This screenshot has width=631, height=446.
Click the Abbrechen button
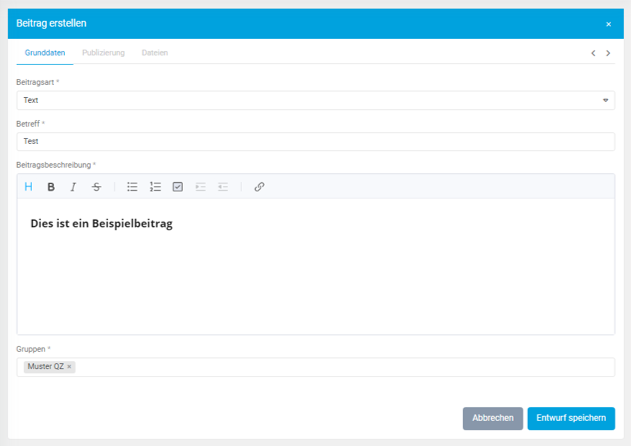point(493,418)
